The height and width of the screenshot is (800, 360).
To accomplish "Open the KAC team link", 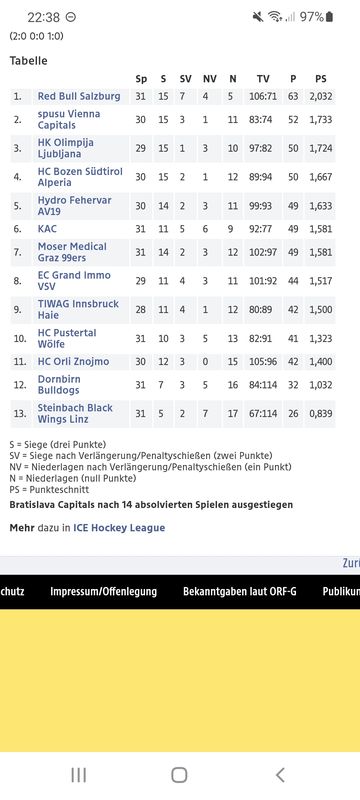I will click(x=47, y=229).
